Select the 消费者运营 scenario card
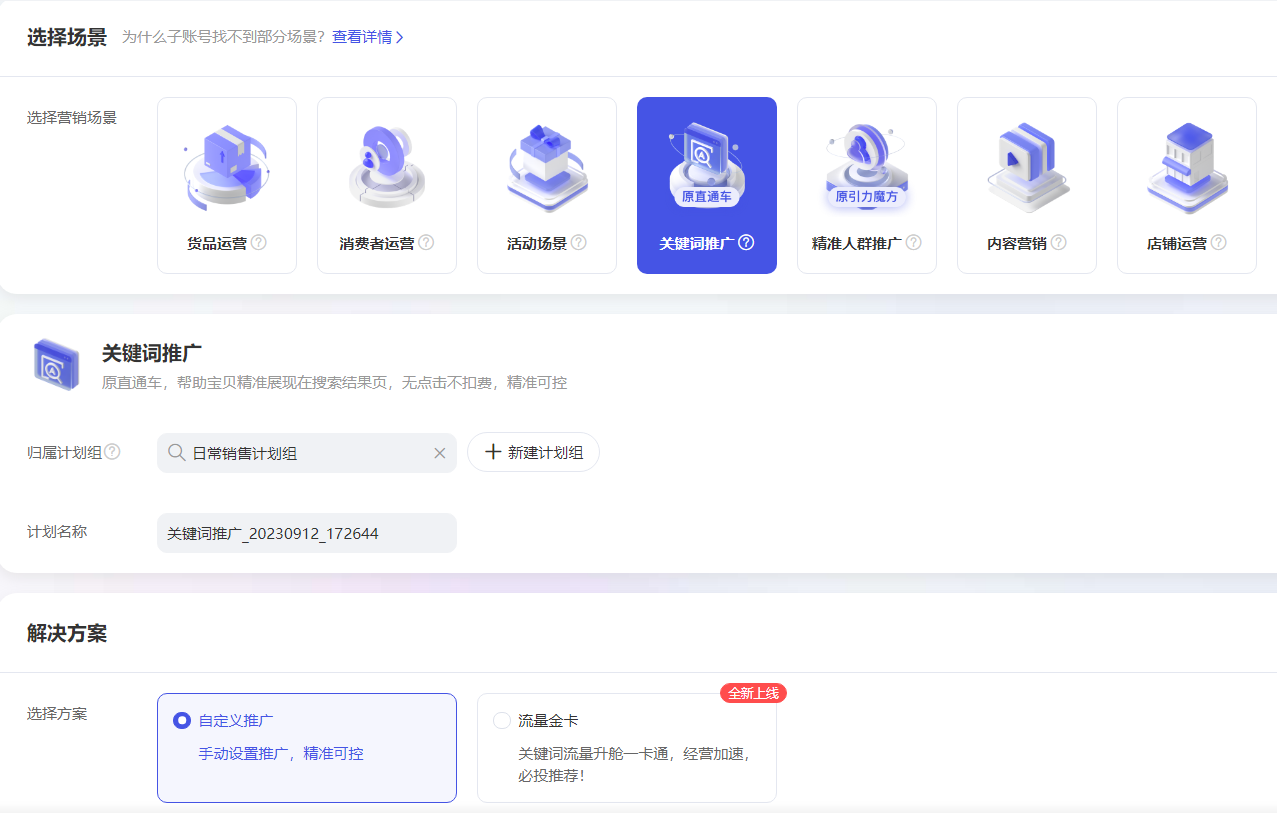Image resolution: width=1277 pixels, height=815 pixels. click(x=387, y=185)
